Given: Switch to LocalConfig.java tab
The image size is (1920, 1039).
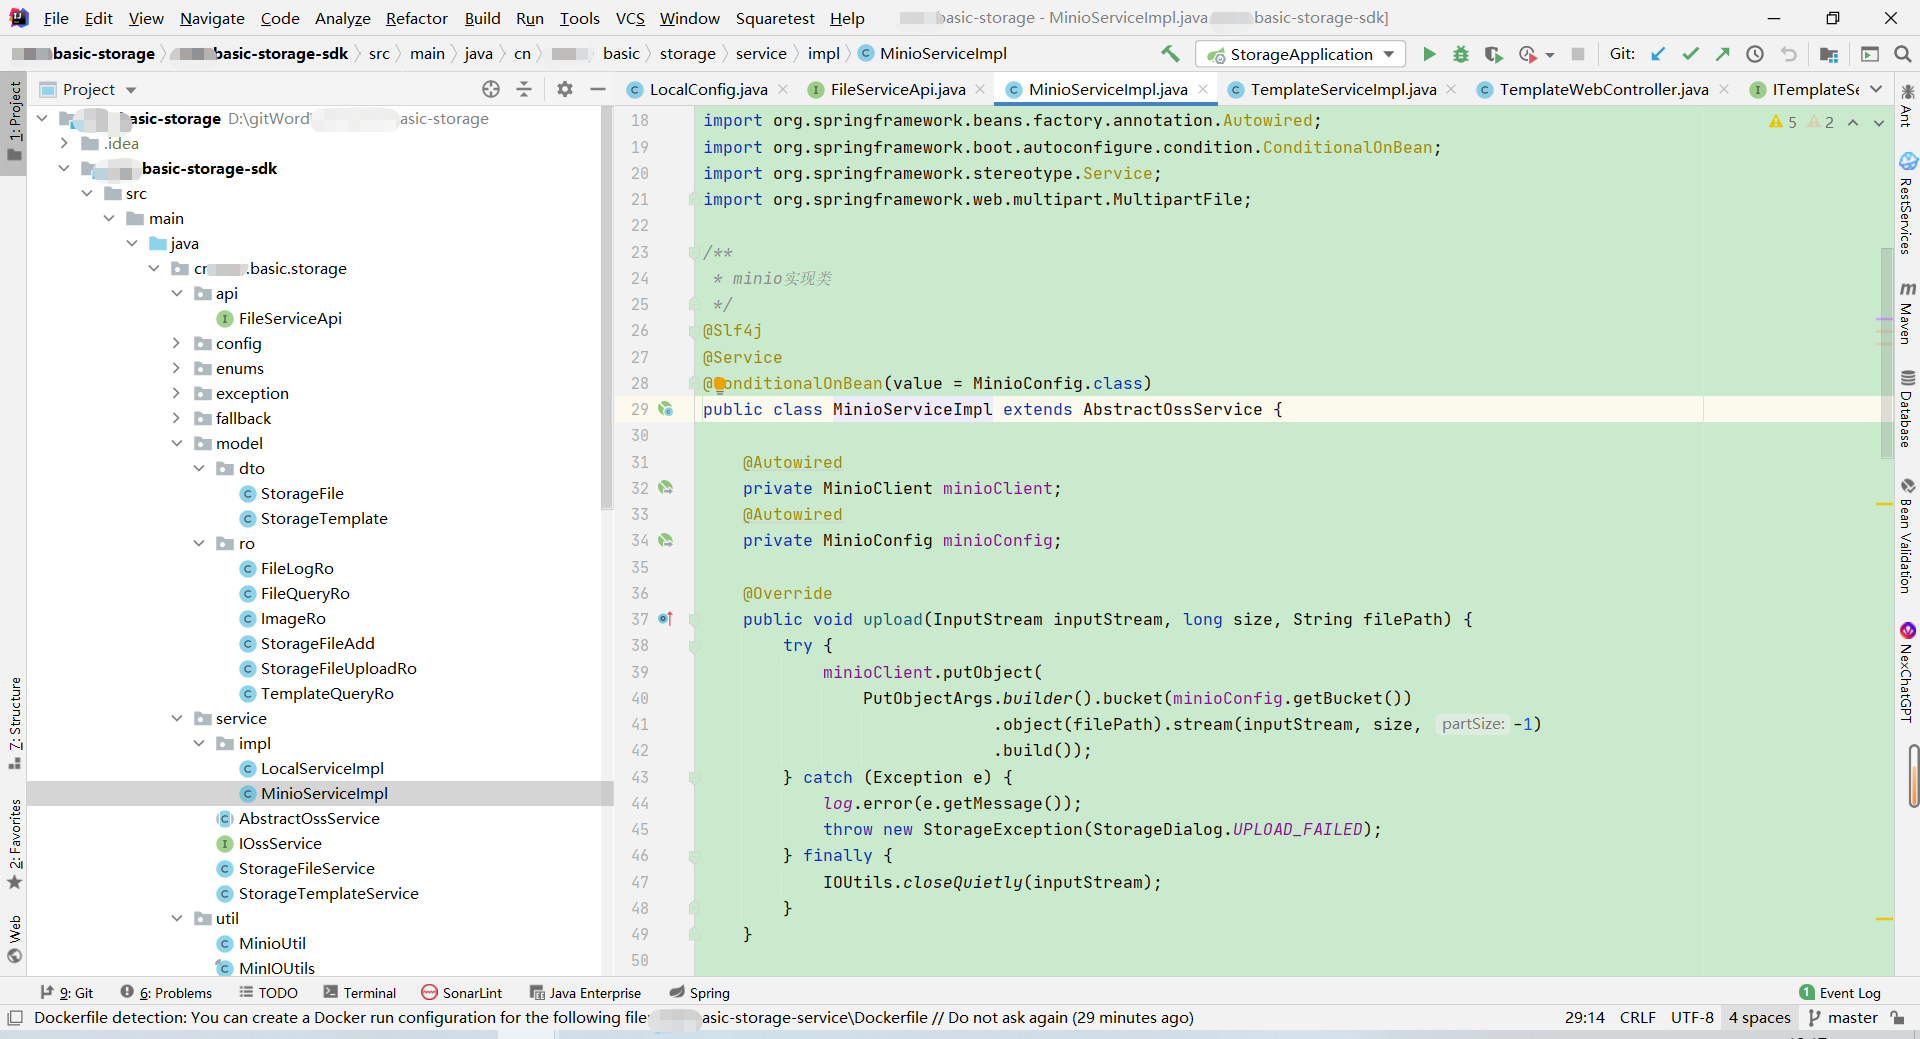Looking at the screenshot, I should click(x=708, y=89).
